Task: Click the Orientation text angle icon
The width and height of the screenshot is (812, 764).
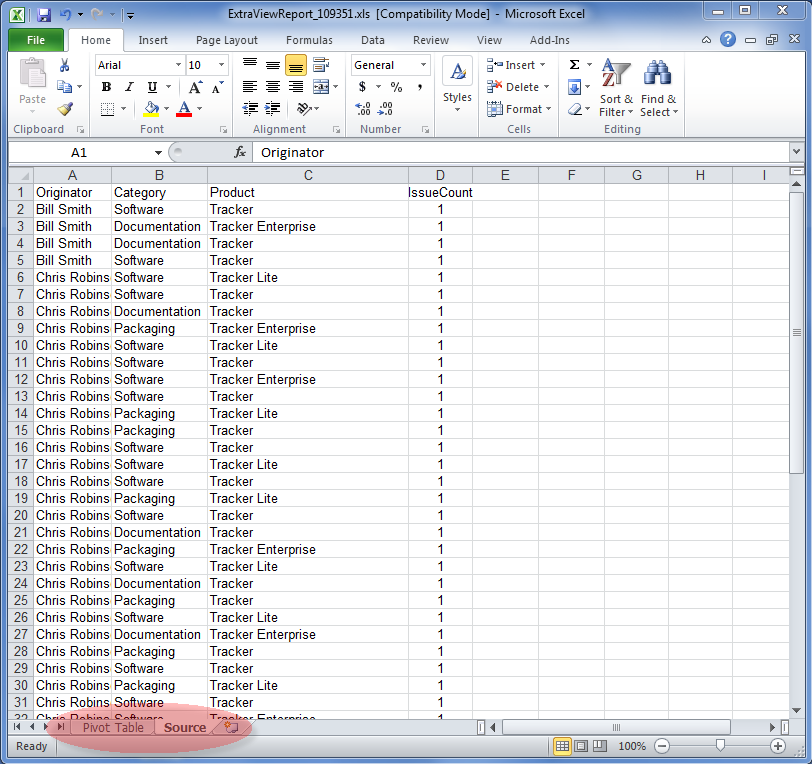Action: pyautogui.click(x=303, y=109)
